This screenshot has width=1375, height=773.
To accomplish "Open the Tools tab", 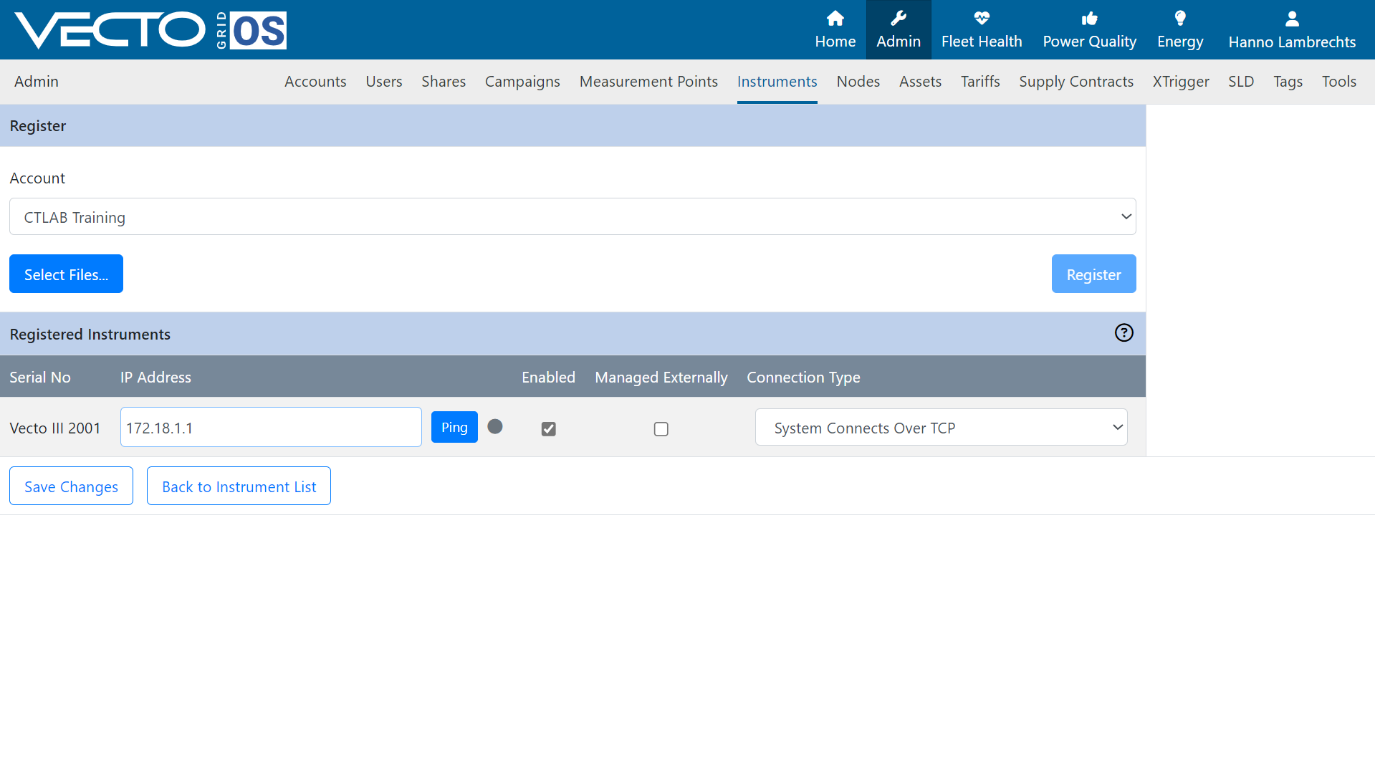I will click(1339, 82).
